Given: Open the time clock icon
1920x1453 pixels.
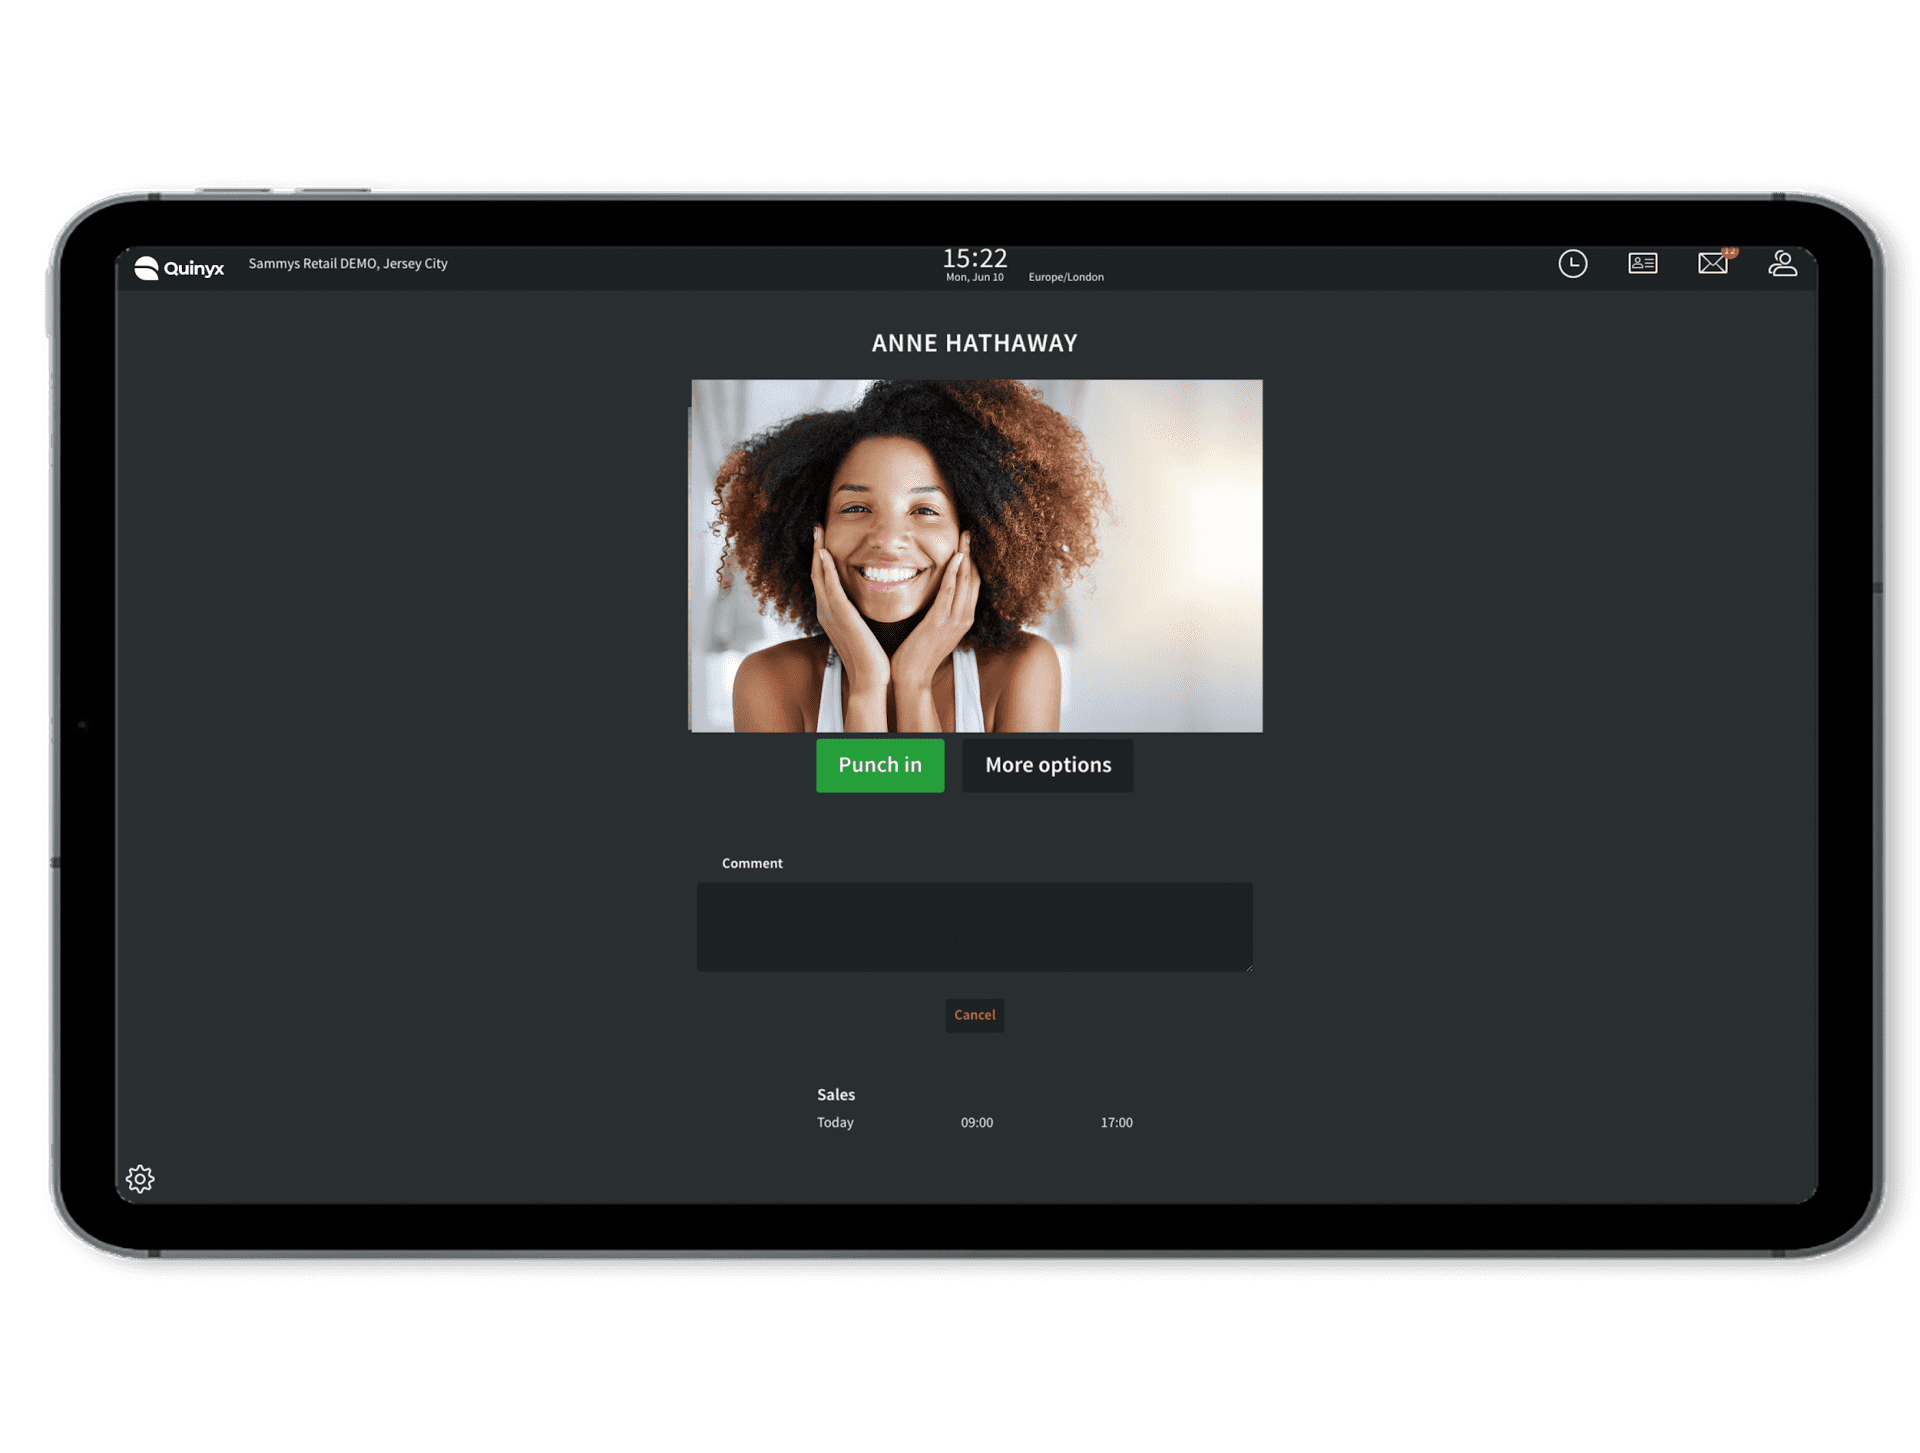Looking at the screenshot, I should 1572,264.
